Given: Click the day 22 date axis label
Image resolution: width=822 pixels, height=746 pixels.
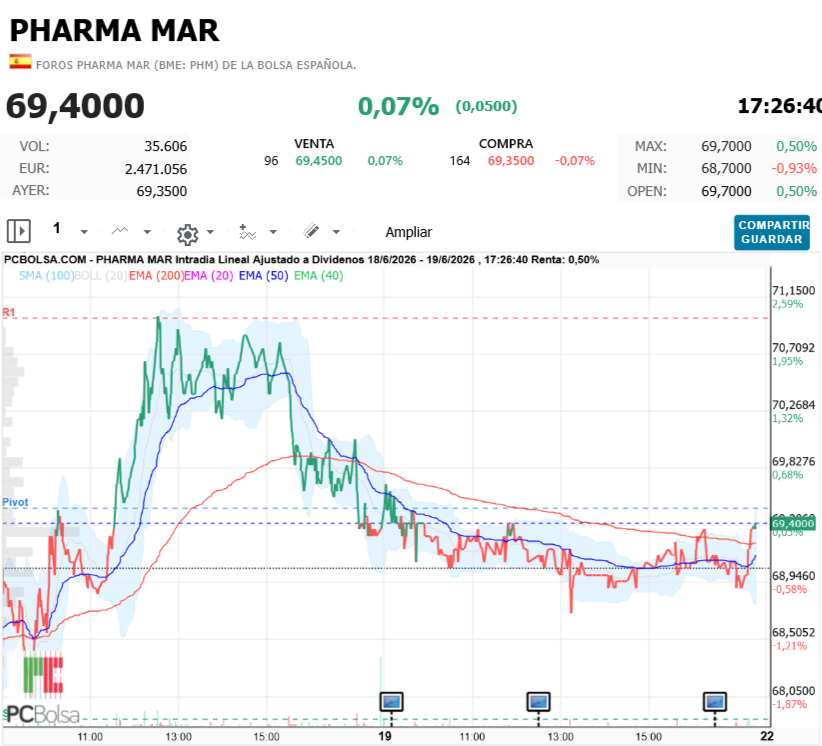Looking at the screenshot, I should (767, 736).
